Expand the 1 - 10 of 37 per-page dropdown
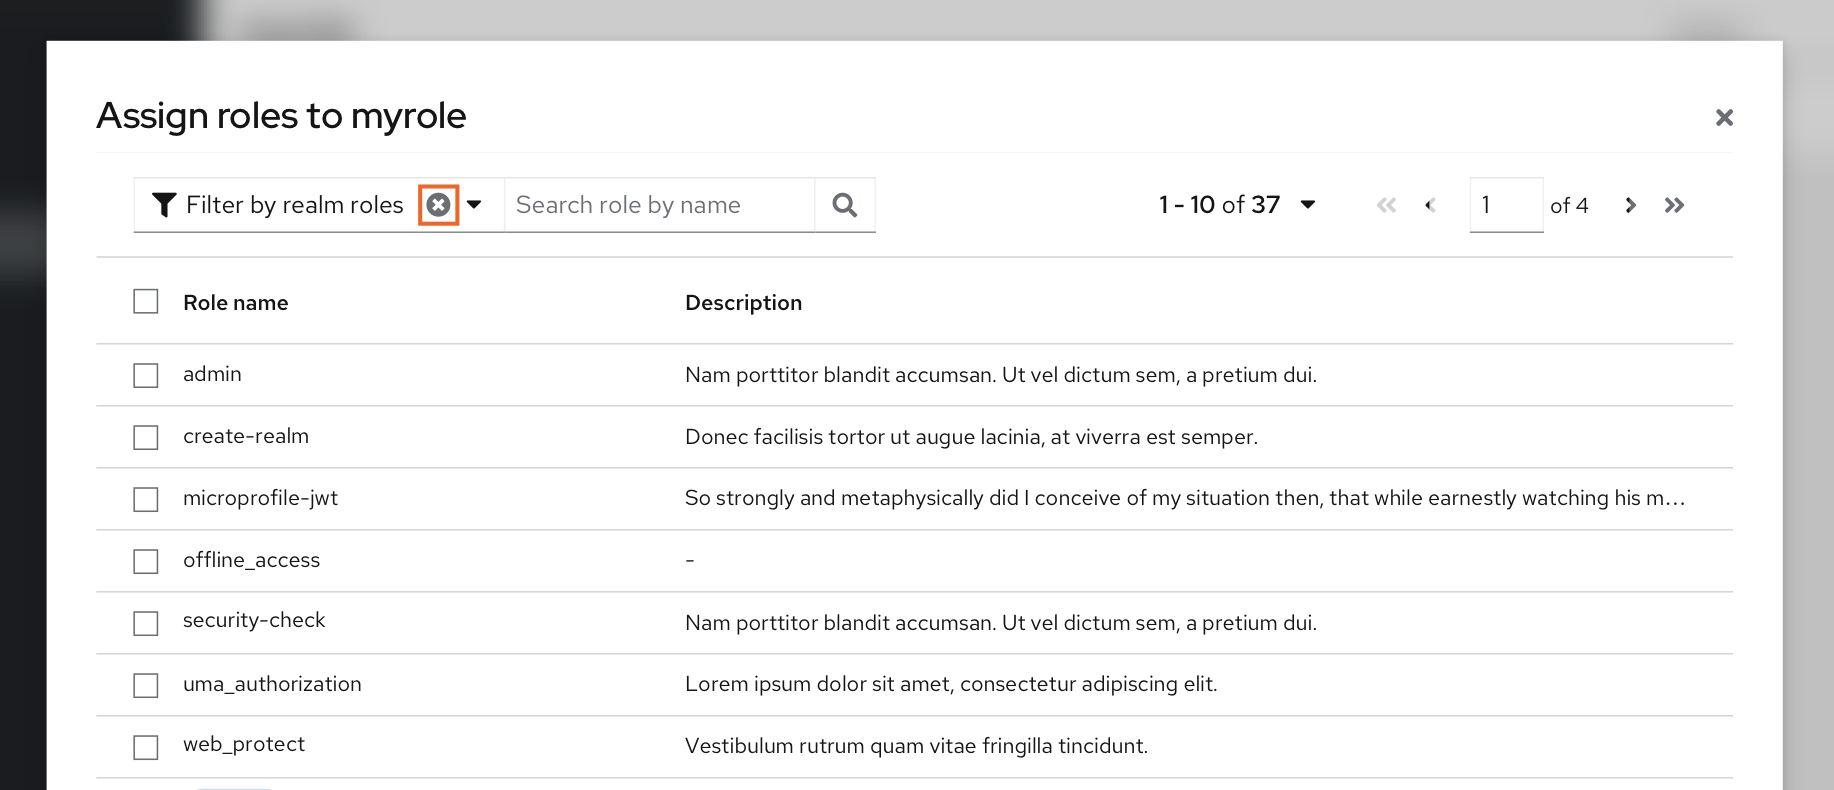 pos(1308,205)
